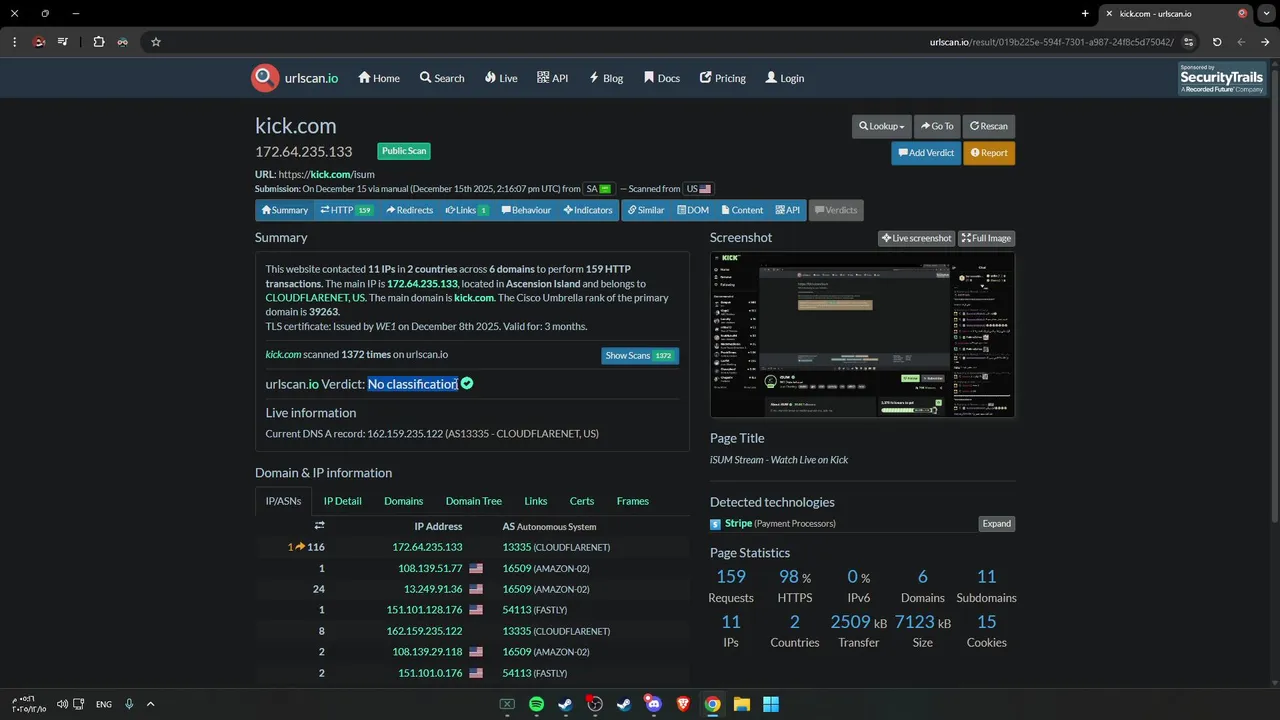Expand the system tray hidden icons chevron
The height and width of the screenshot is (720, 1280).
(151, 704)
